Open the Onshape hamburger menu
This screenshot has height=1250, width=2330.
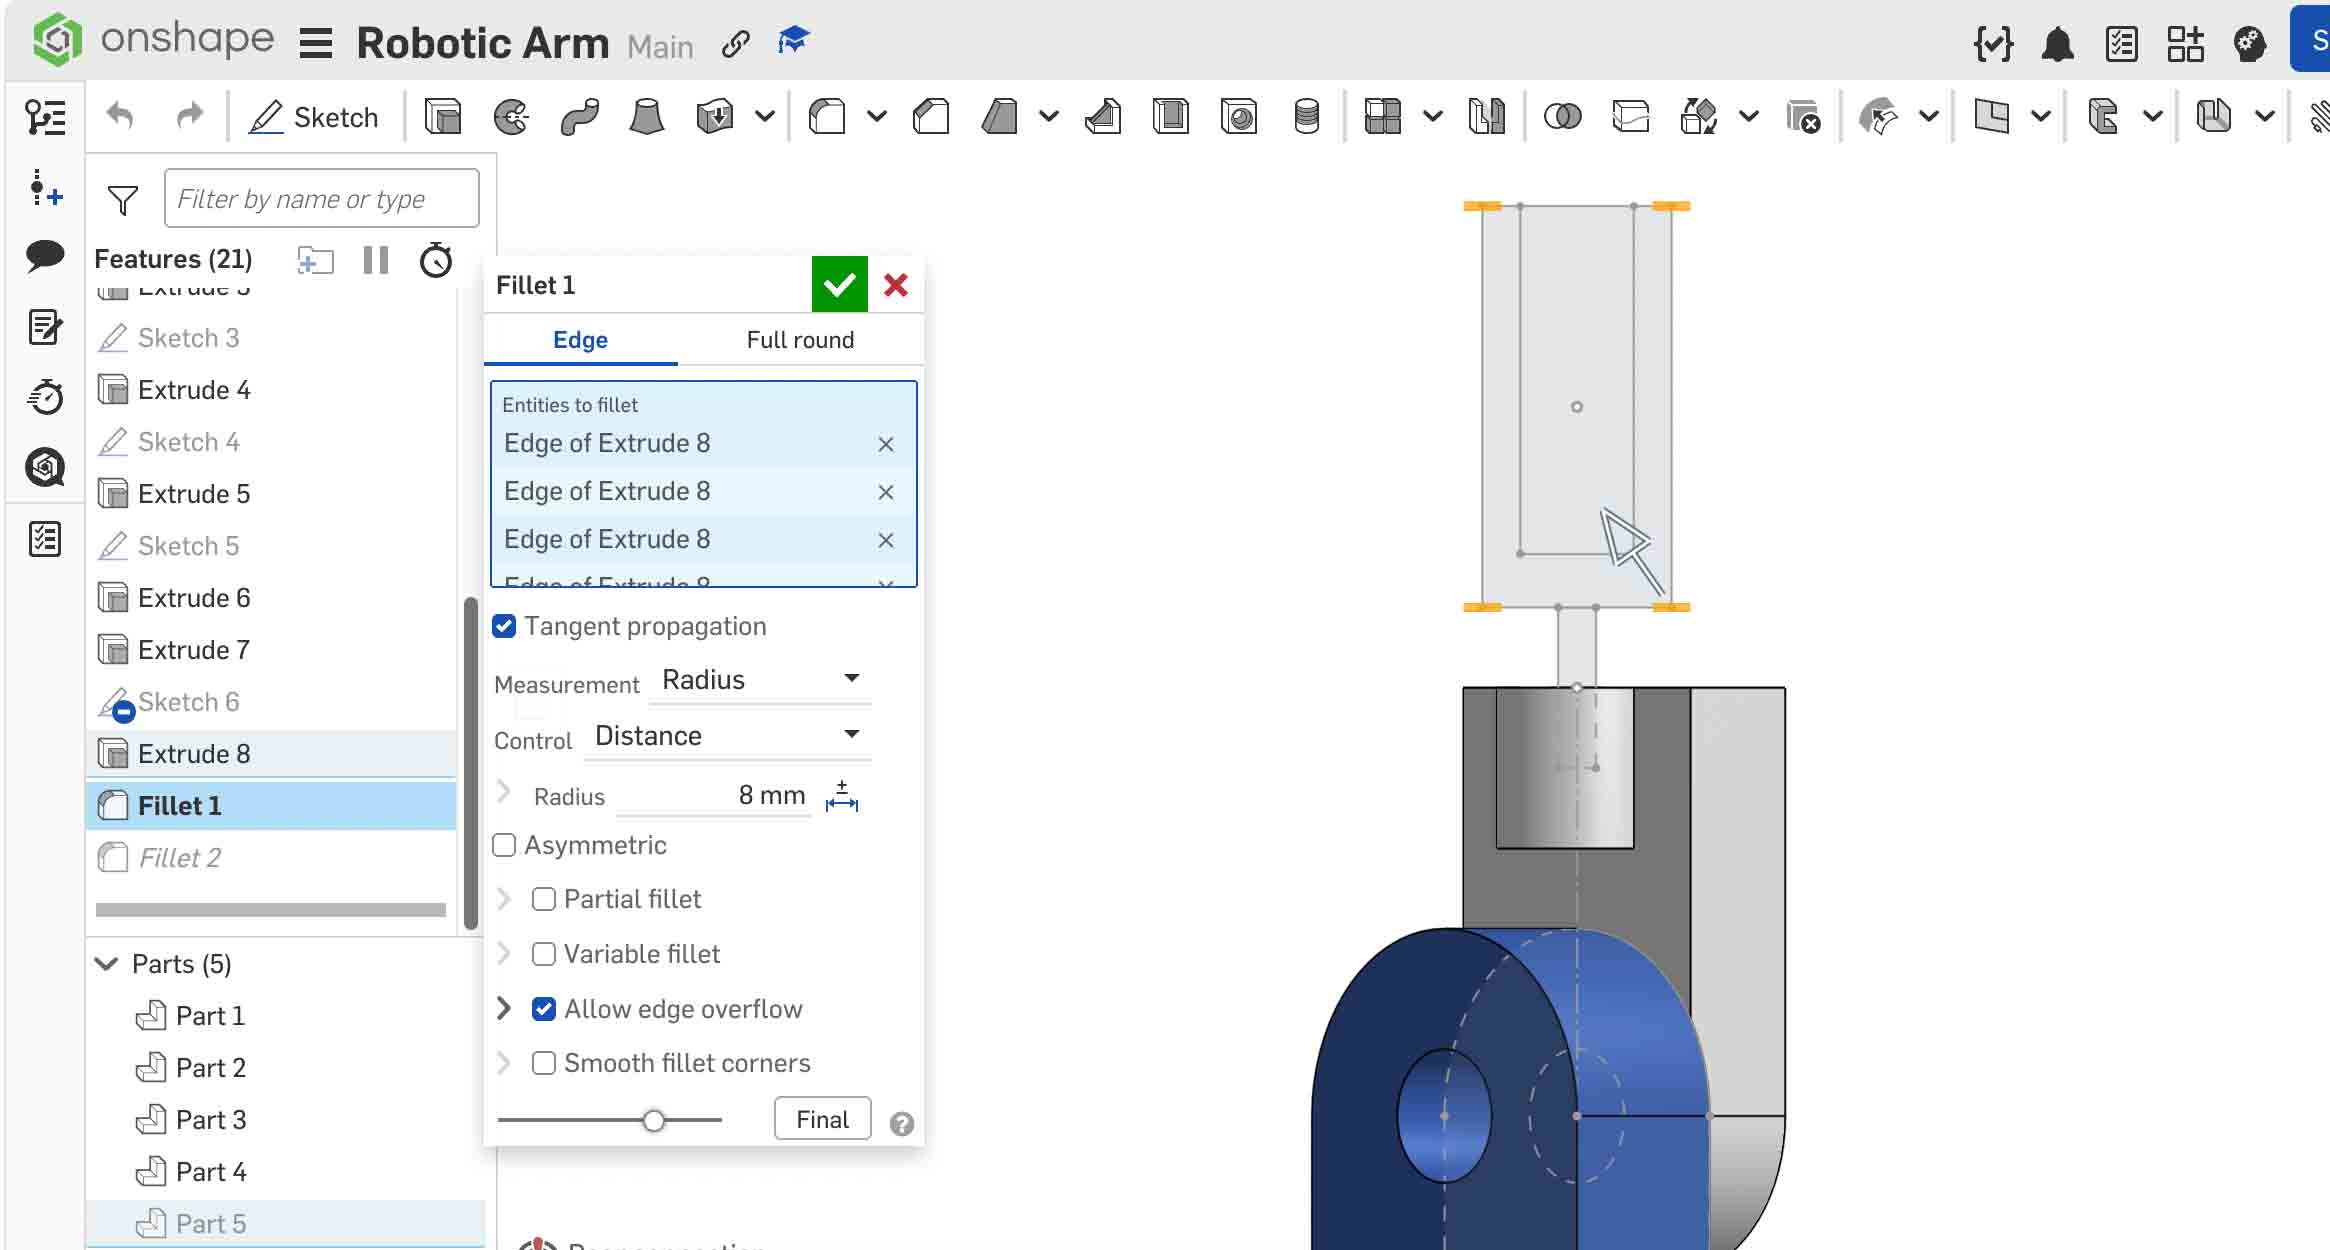315,43
